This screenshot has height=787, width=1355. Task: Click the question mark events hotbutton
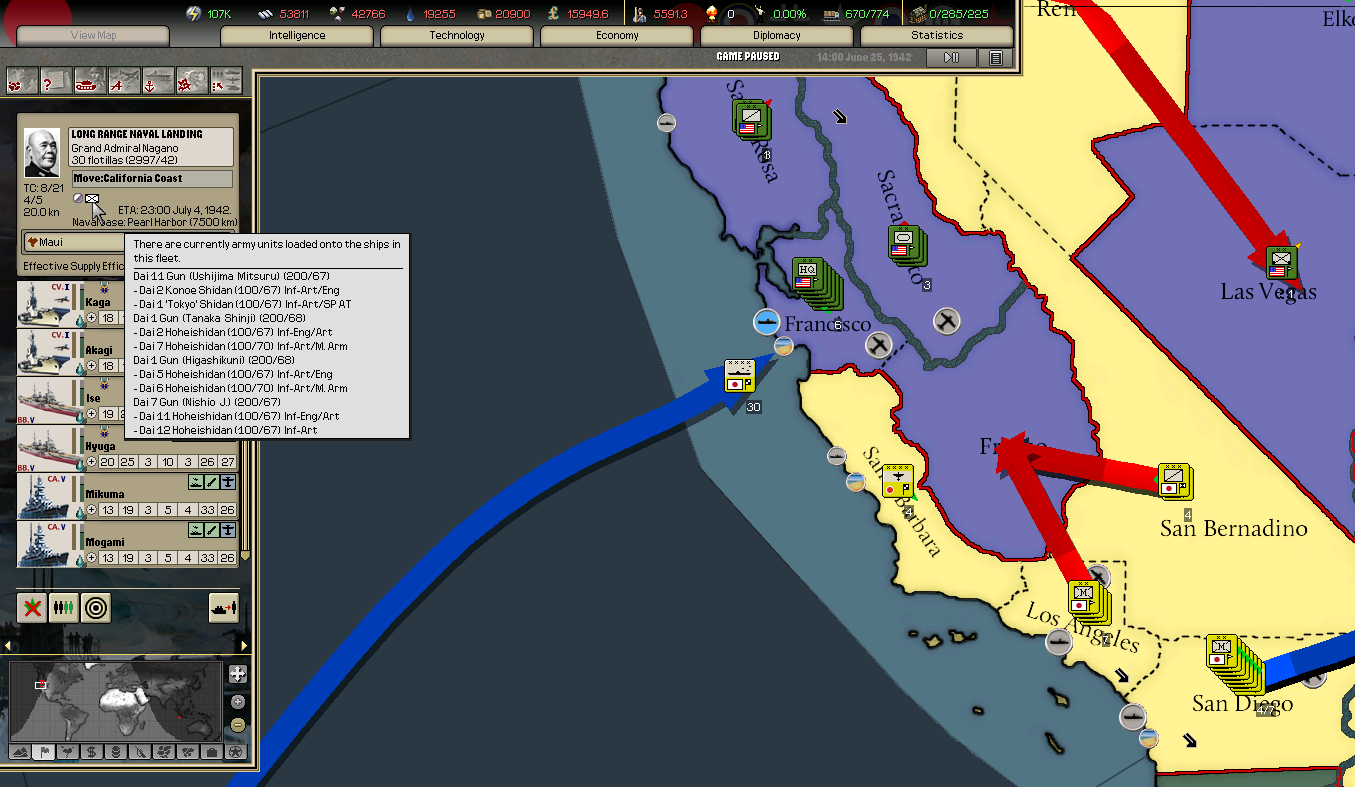coord(56,80)
